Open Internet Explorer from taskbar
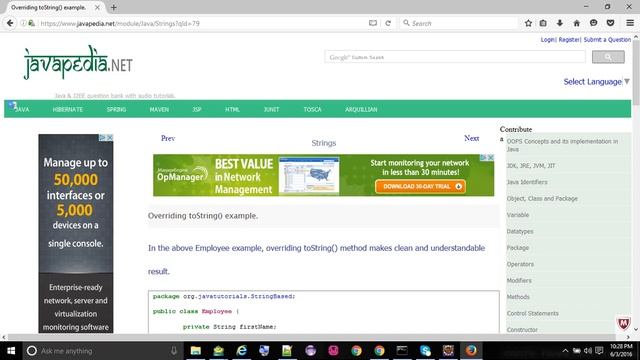The image size is (640, 360). pos(242,351)
